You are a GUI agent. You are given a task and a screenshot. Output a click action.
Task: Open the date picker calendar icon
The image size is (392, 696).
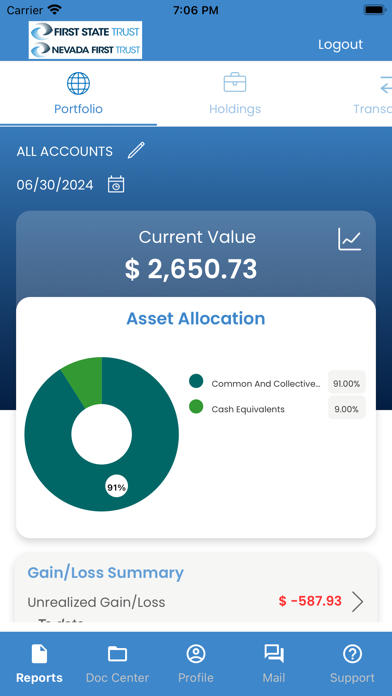[x=116, y=184]
